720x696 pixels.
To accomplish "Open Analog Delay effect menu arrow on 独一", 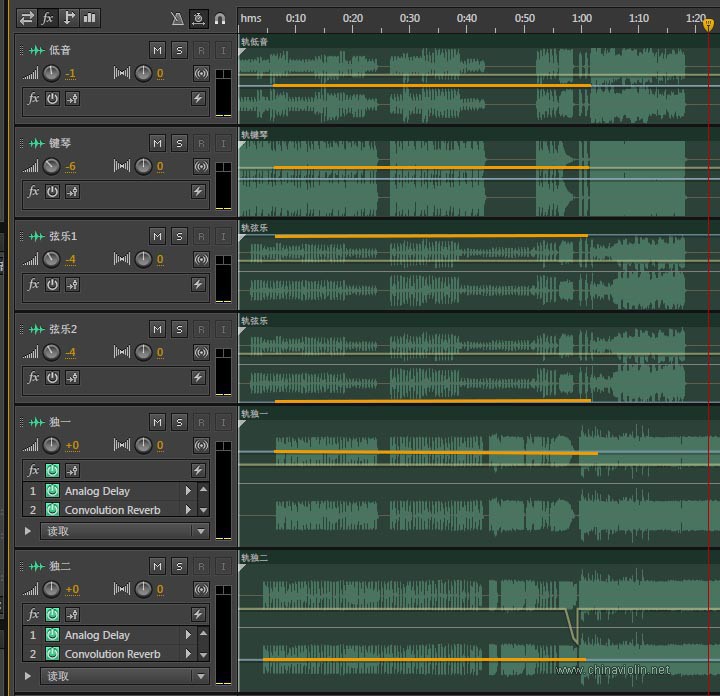I will [x=188, y=491].
